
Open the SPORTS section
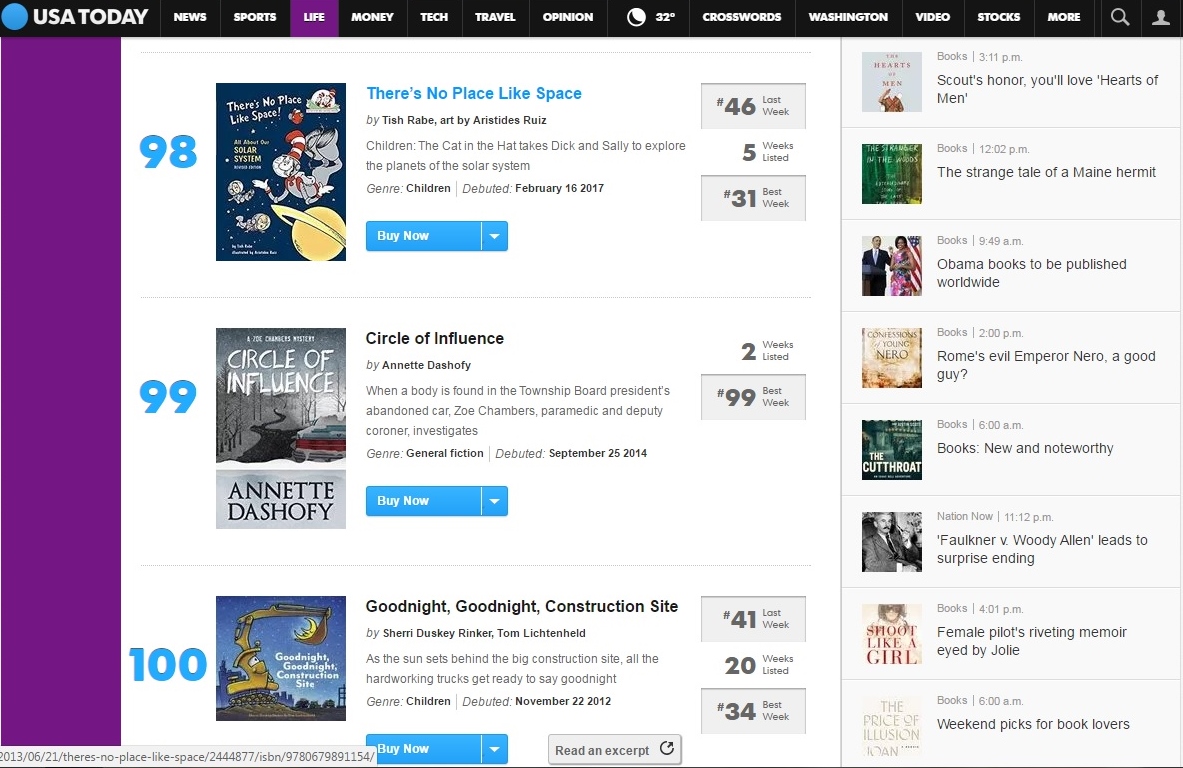point(255,17)
